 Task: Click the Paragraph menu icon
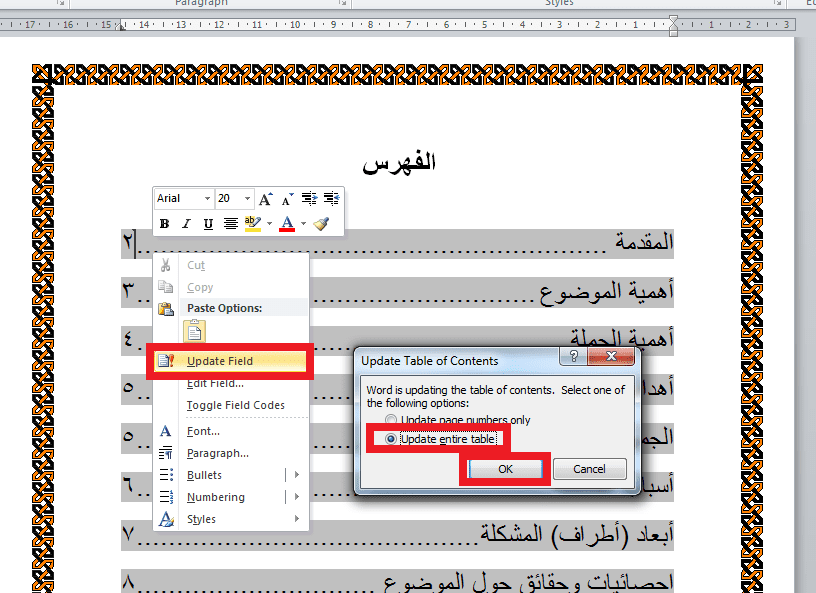click(x=165, y=453)
